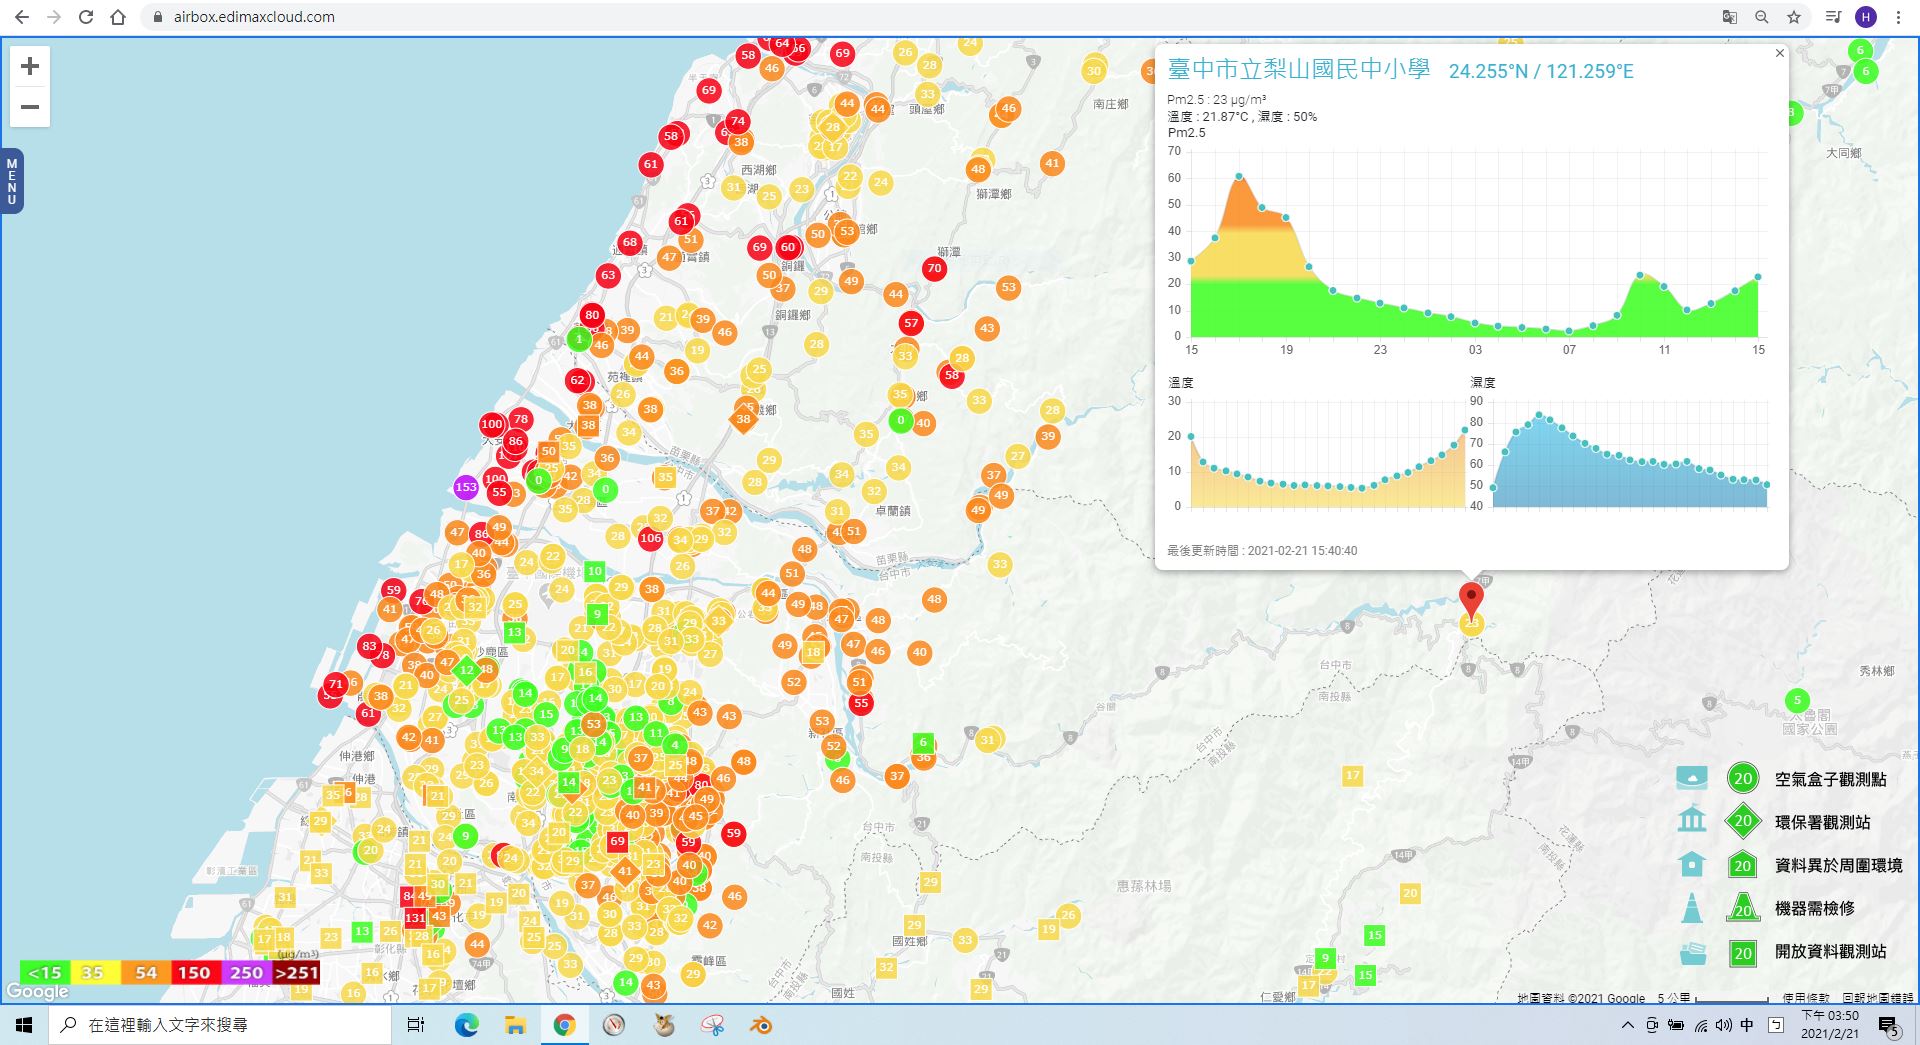Open Task View on the taskbar

click(416, 1025)
